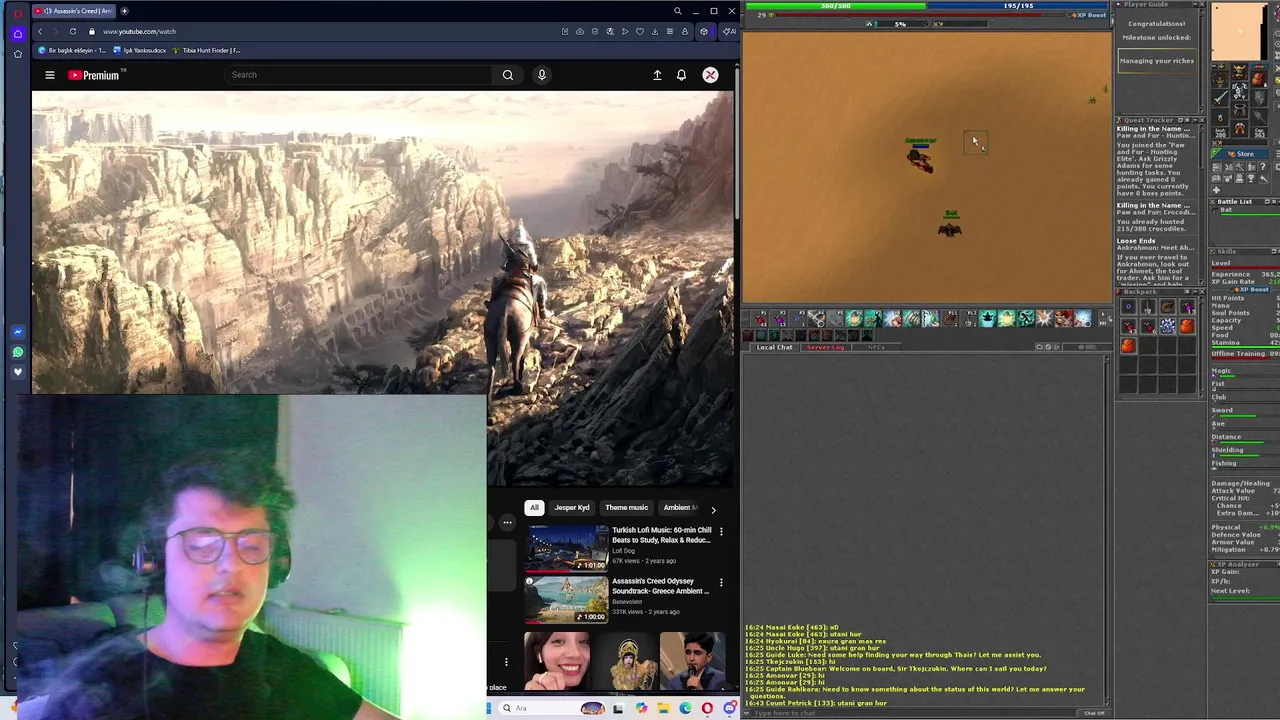This screenshot has width=1280, height=720.
Task: Switch to the NPCs chat tab
Action: pyautogui.click(x=876, y=347)
